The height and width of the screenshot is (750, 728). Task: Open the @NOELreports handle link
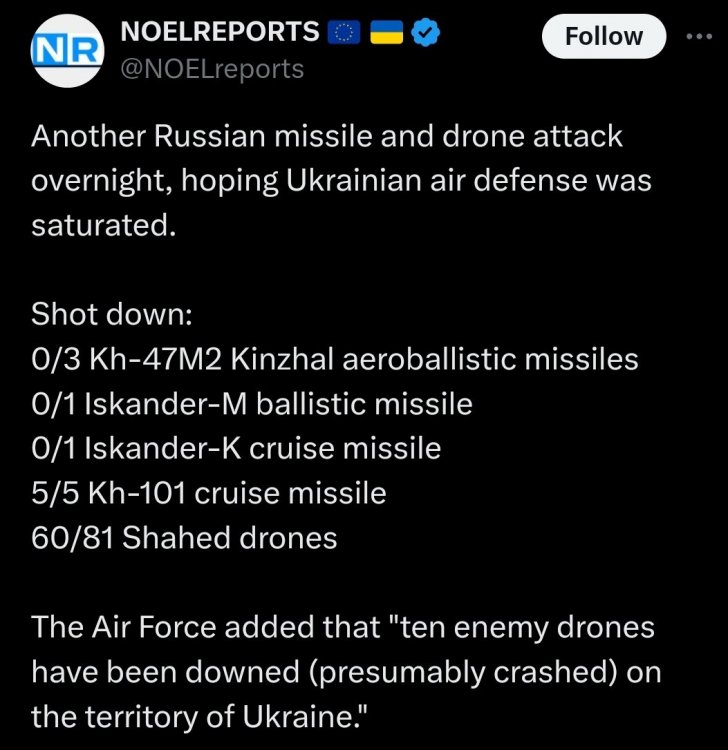tap(211, 68)
